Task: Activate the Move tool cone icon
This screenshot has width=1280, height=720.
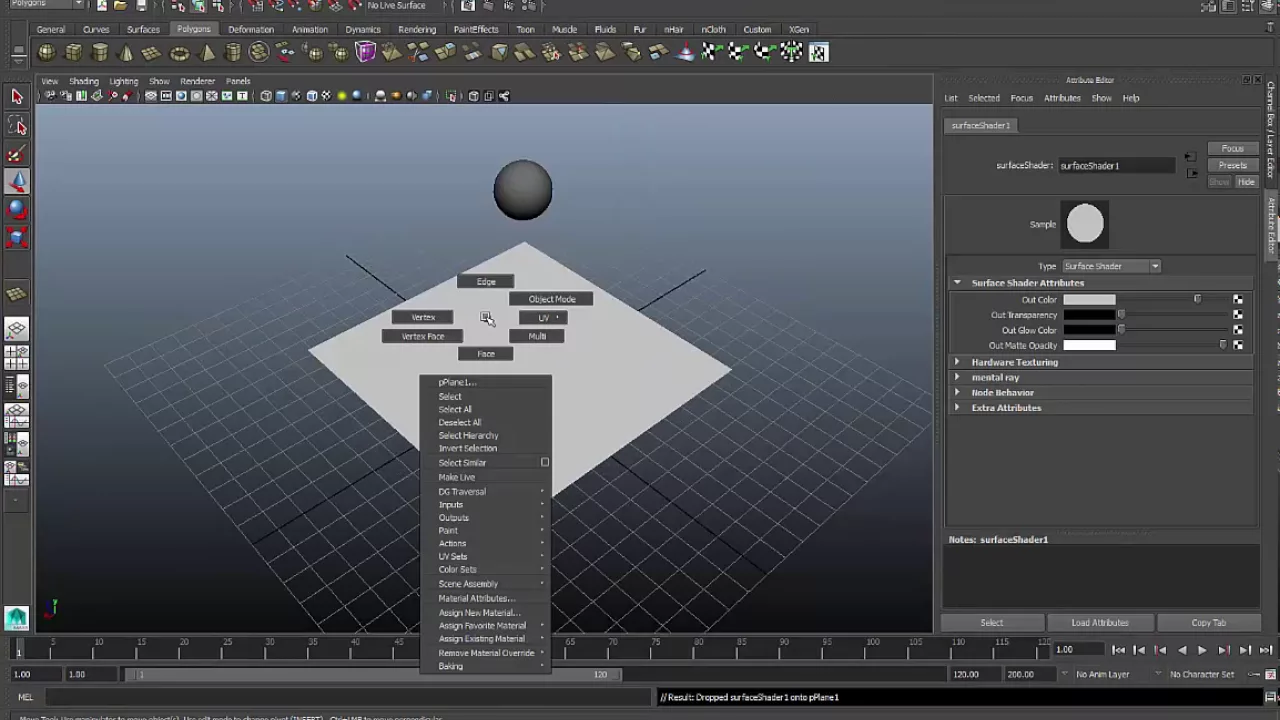Action: click(17, 182)
